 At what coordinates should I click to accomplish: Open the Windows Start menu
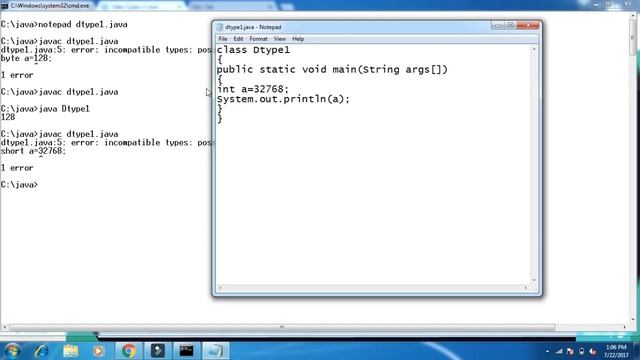[12, 351]
